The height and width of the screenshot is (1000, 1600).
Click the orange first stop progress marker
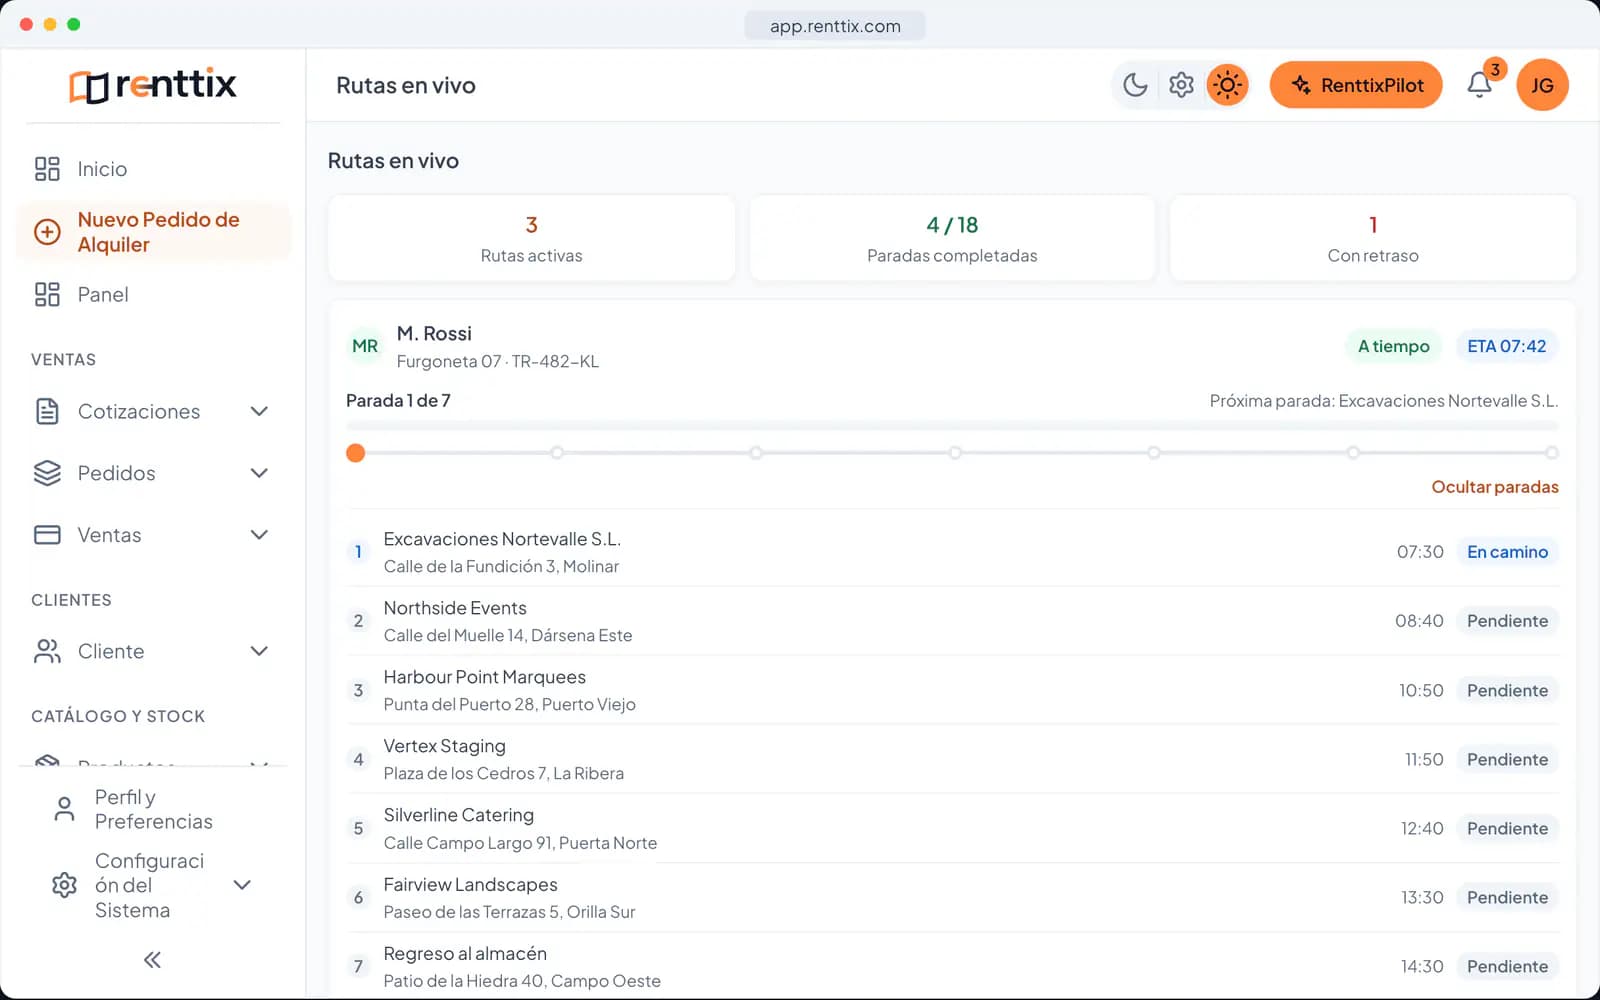[x=355, y=453]
